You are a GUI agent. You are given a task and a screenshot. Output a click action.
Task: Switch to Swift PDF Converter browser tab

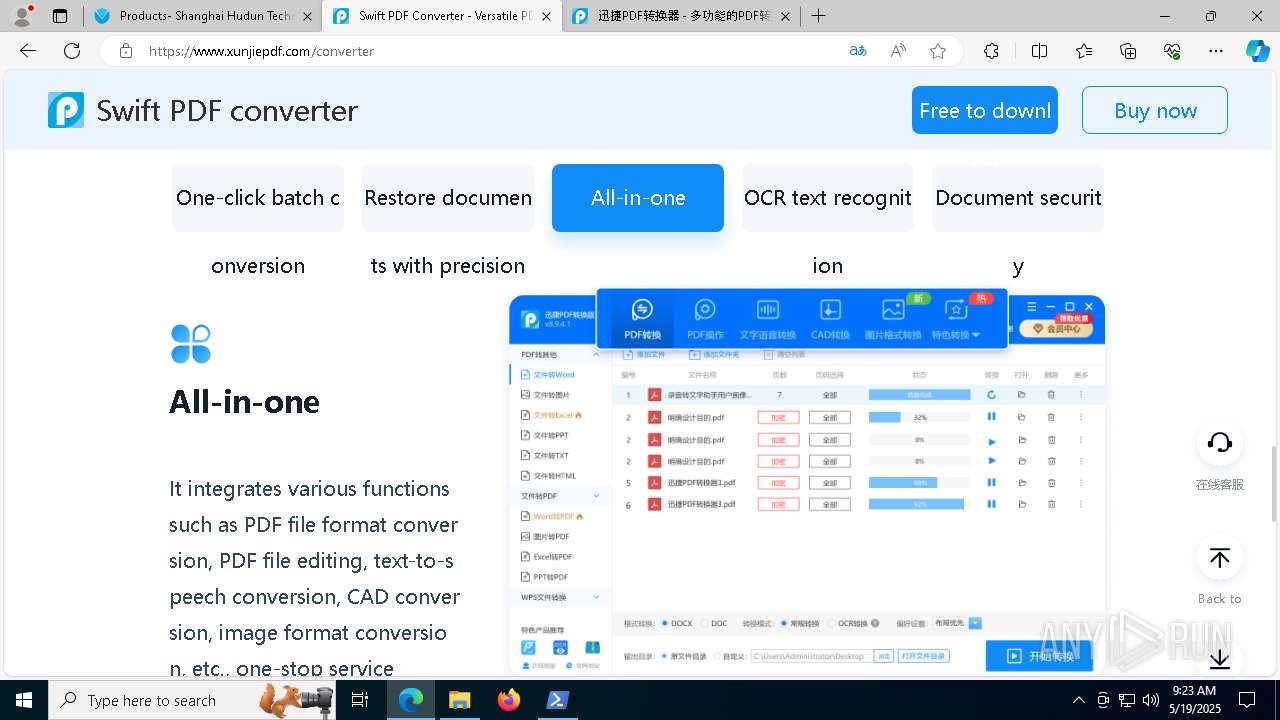(x=441, y=16)
